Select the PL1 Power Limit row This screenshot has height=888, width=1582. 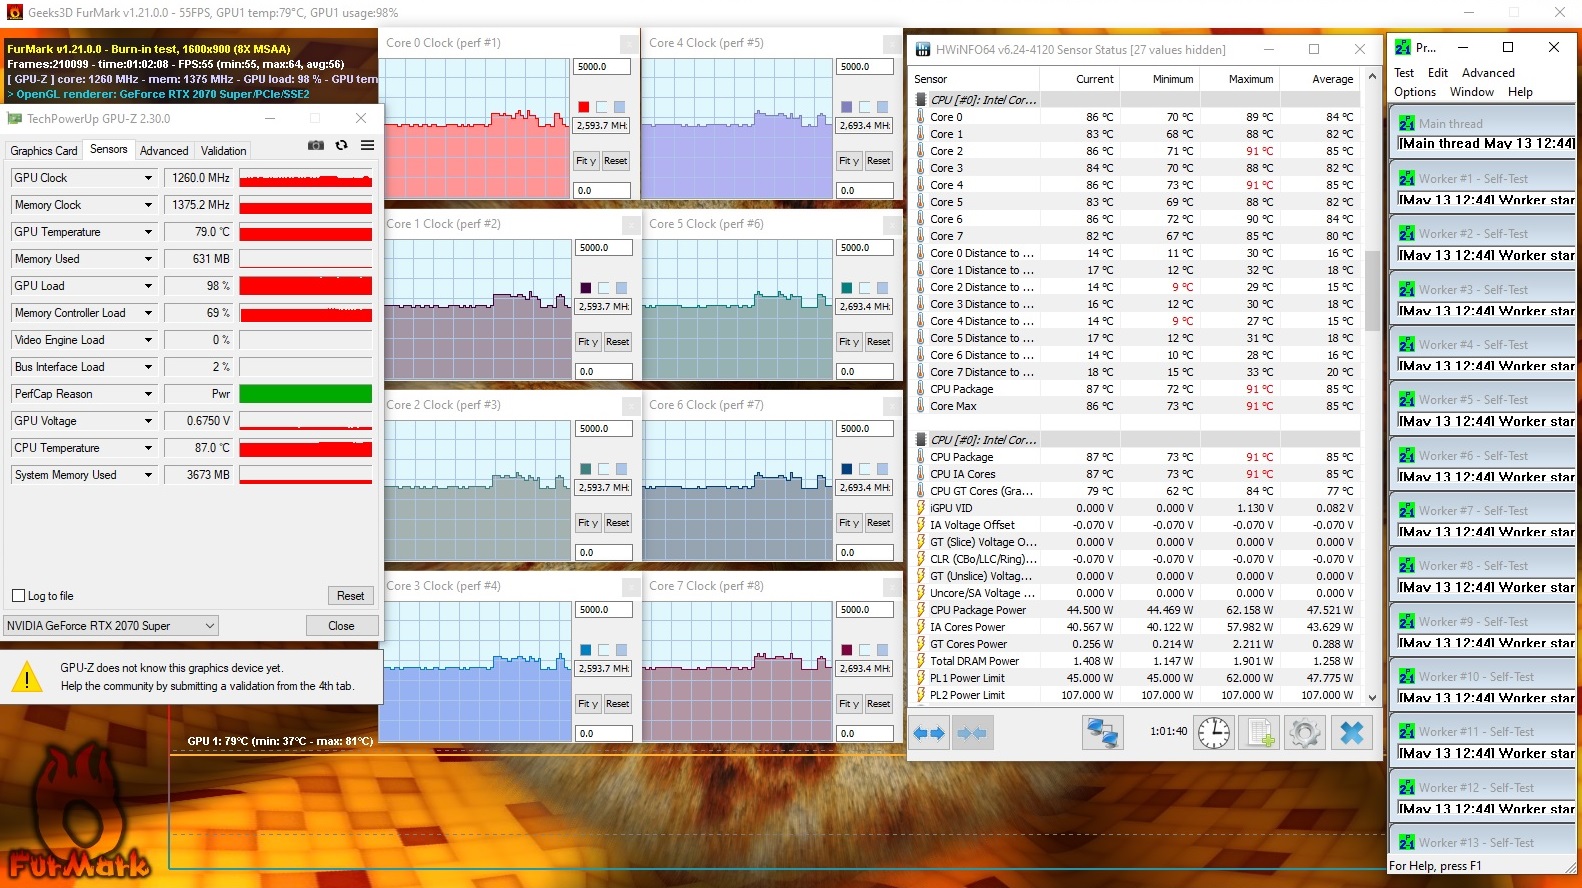coord(1136,678)
